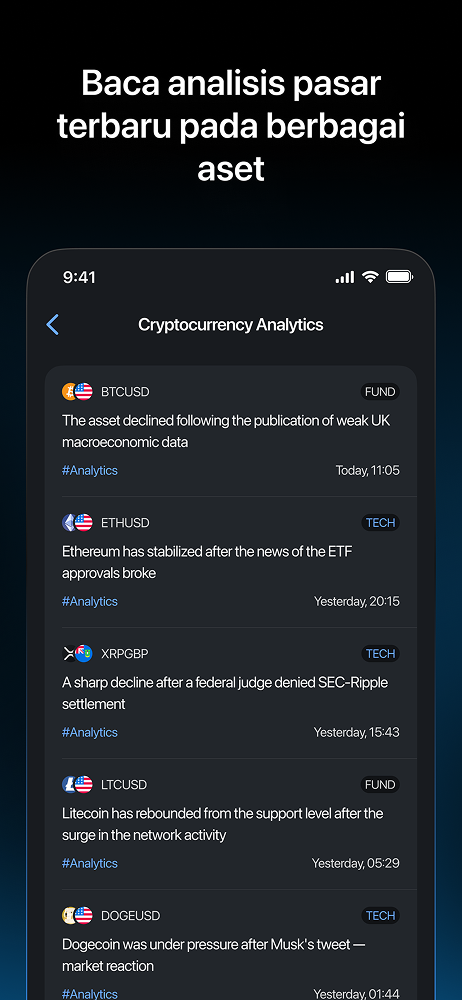Tap the blue back arrow chevron

pos(53,325)
